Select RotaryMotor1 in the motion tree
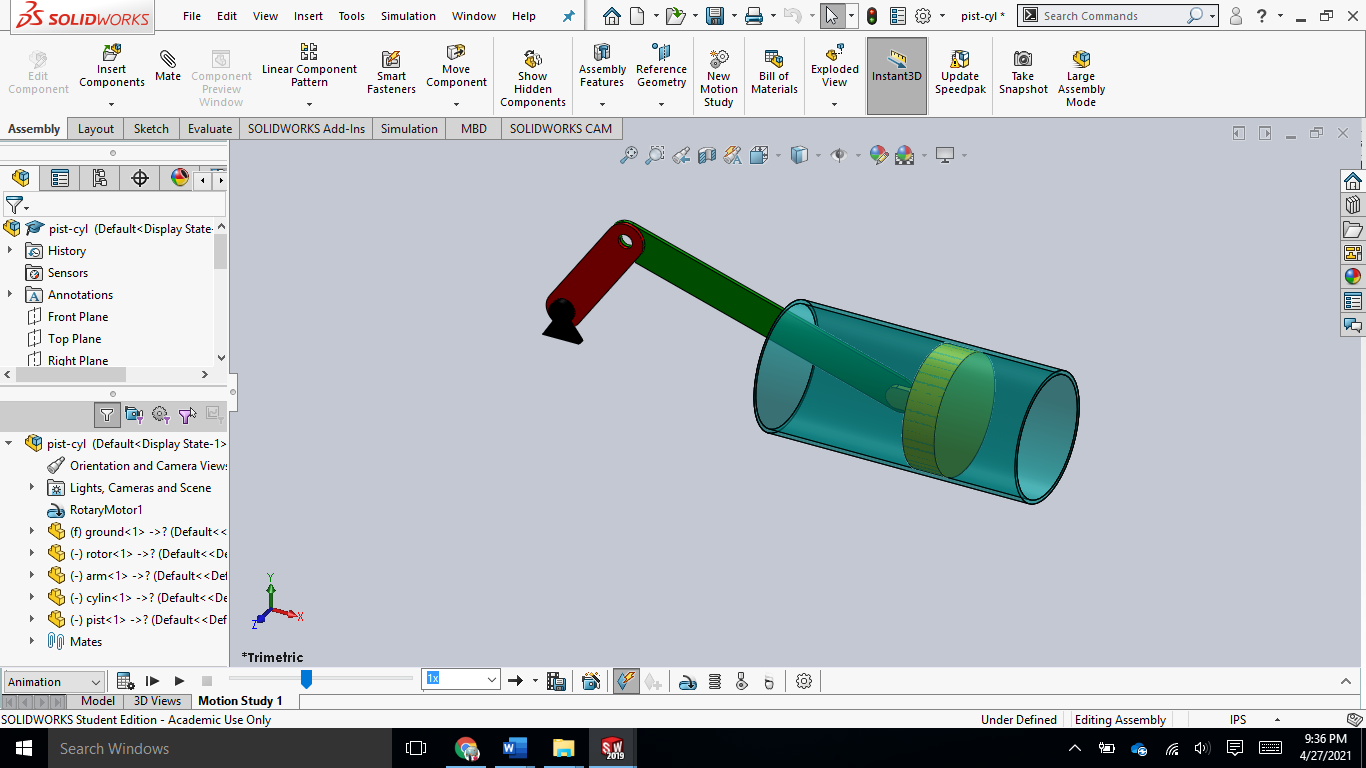This screenshot has width=1366, height=768. [106, 510]
